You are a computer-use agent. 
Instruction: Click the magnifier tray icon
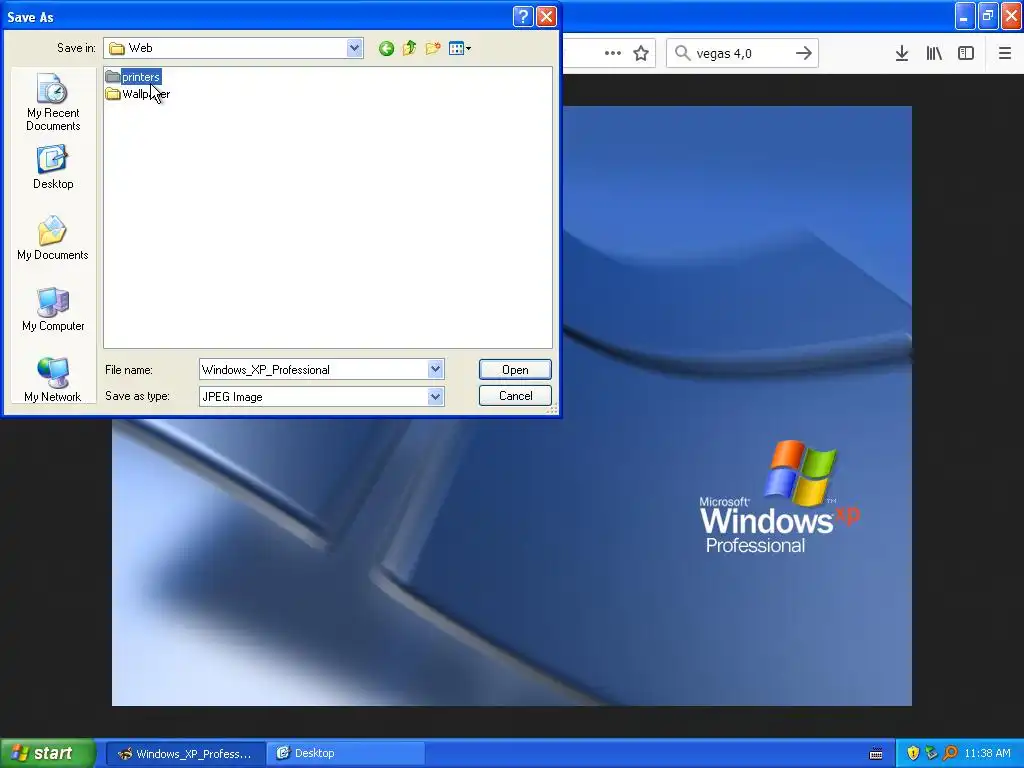coord(950,754)
